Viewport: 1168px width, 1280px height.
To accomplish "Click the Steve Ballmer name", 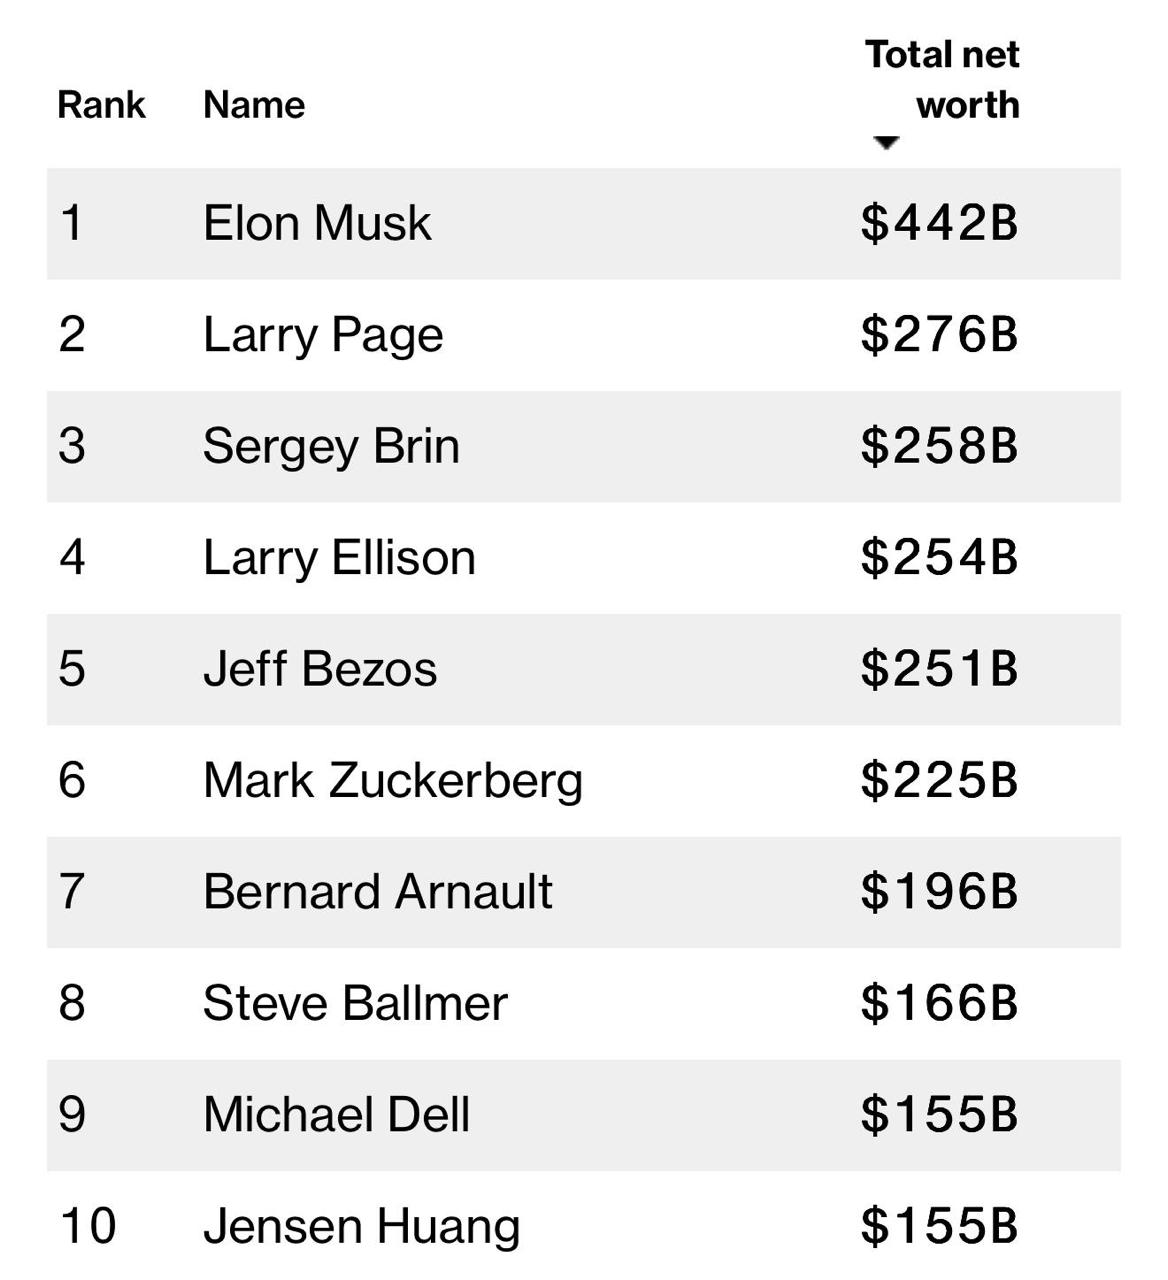I will click(x=355, y=1003).
